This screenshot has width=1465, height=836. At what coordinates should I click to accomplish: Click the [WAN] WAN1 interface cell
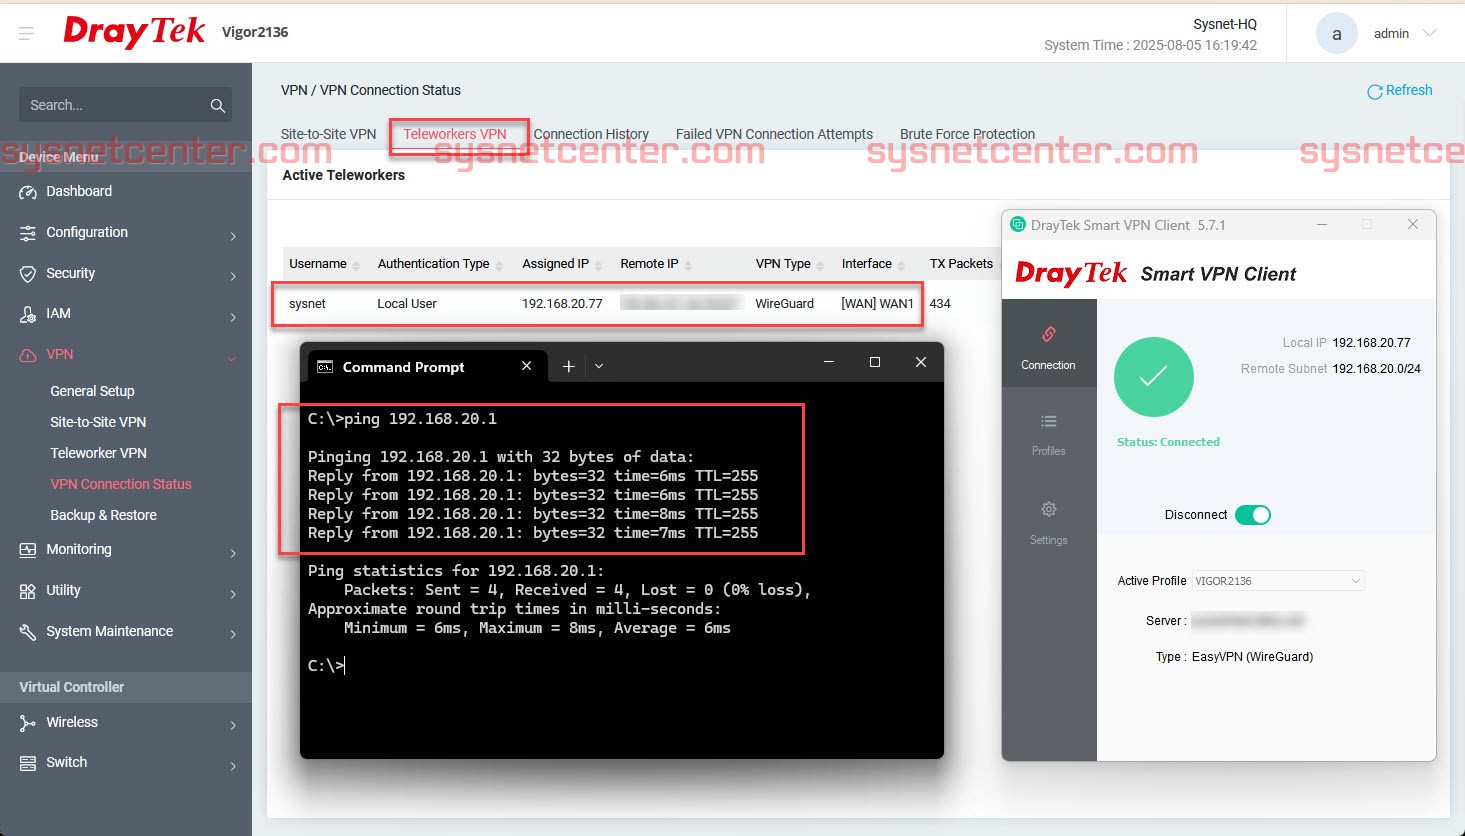pos(877,304)
